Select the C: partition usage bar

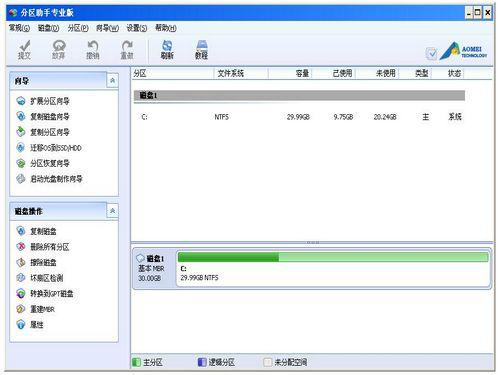333,257
